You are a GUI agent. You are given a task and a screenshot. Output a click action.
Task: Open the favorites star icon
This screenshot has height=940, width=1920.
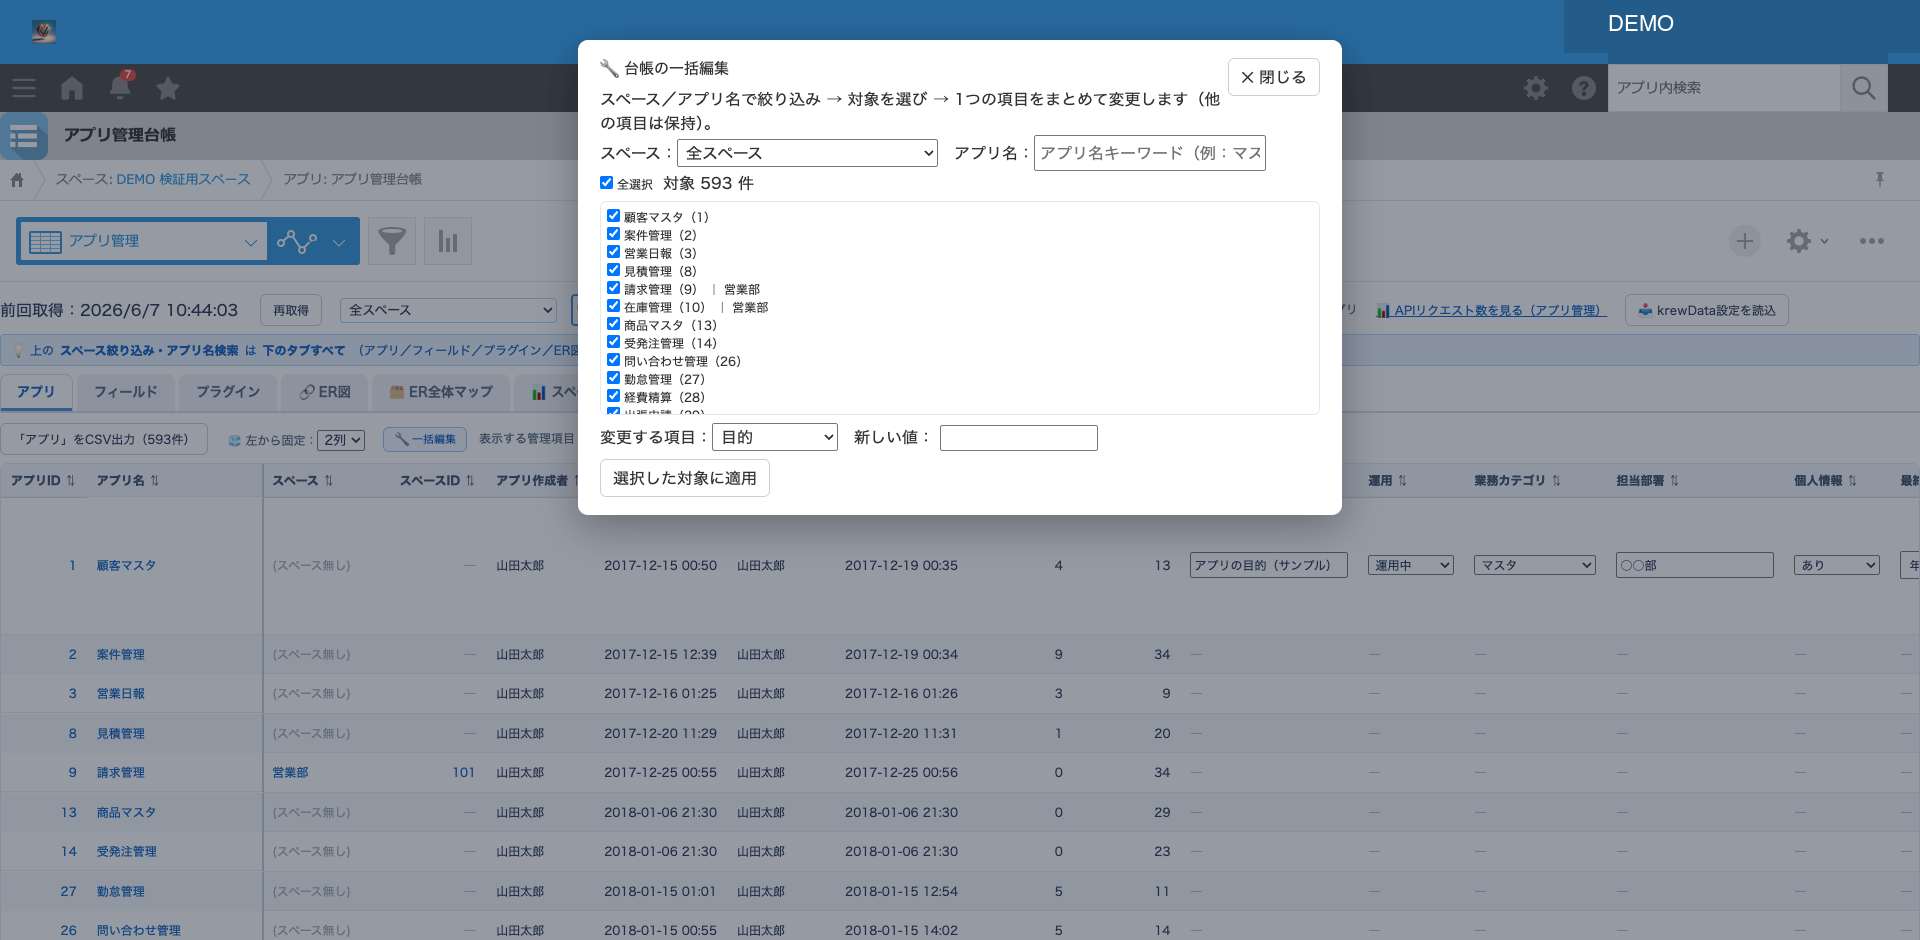tap(168, 88)
